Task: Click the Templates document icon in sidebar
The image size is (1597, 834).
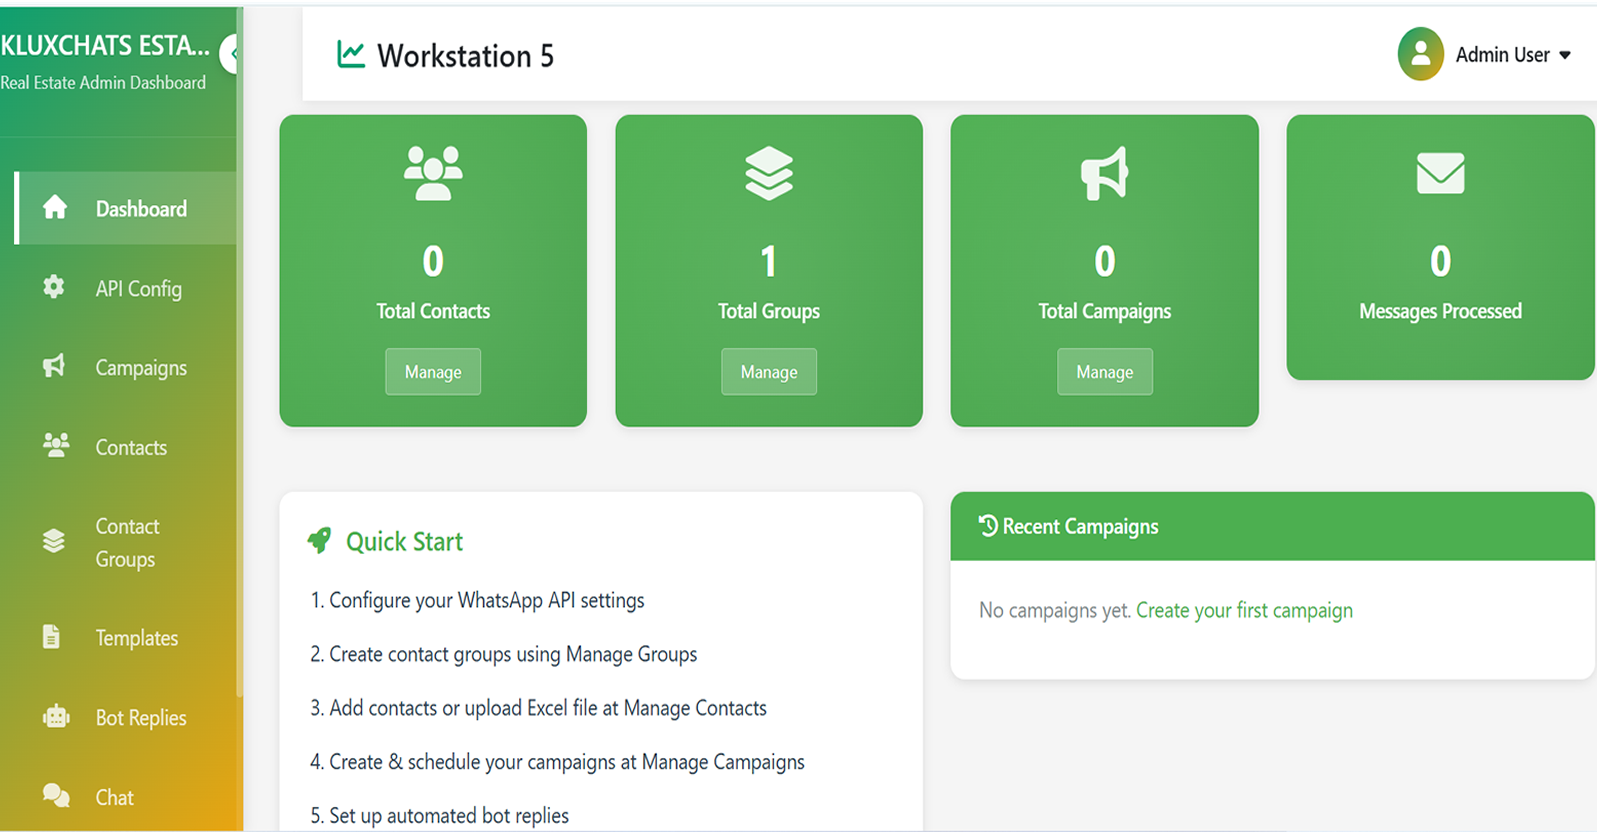Action: point(52,636)
